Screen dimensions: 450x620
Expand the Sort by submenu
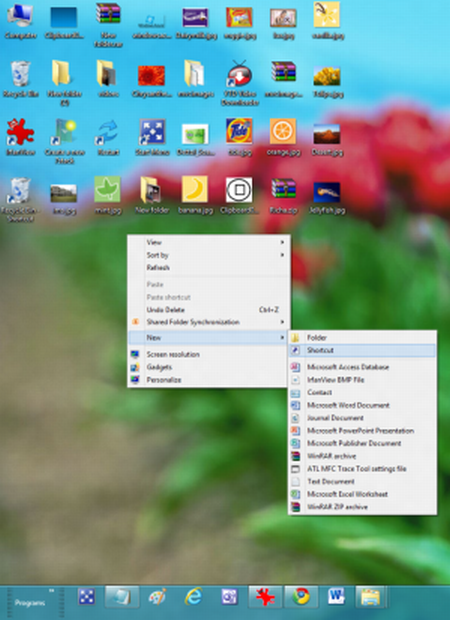pyautogui.click(x=209, y=255)
